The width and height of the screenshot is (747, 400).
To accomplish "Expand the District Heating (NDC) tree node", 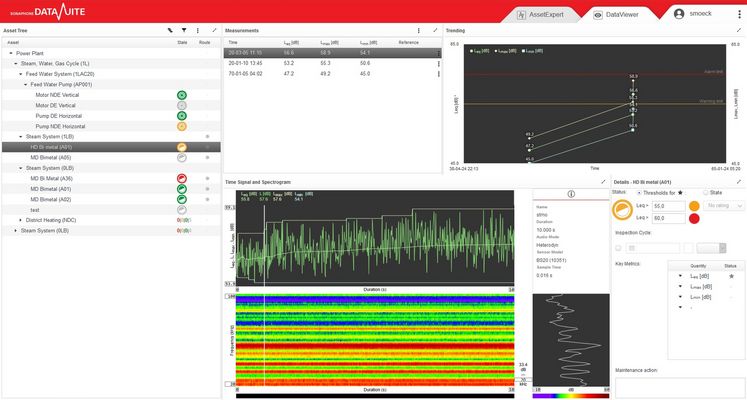I will click(16, 220).
